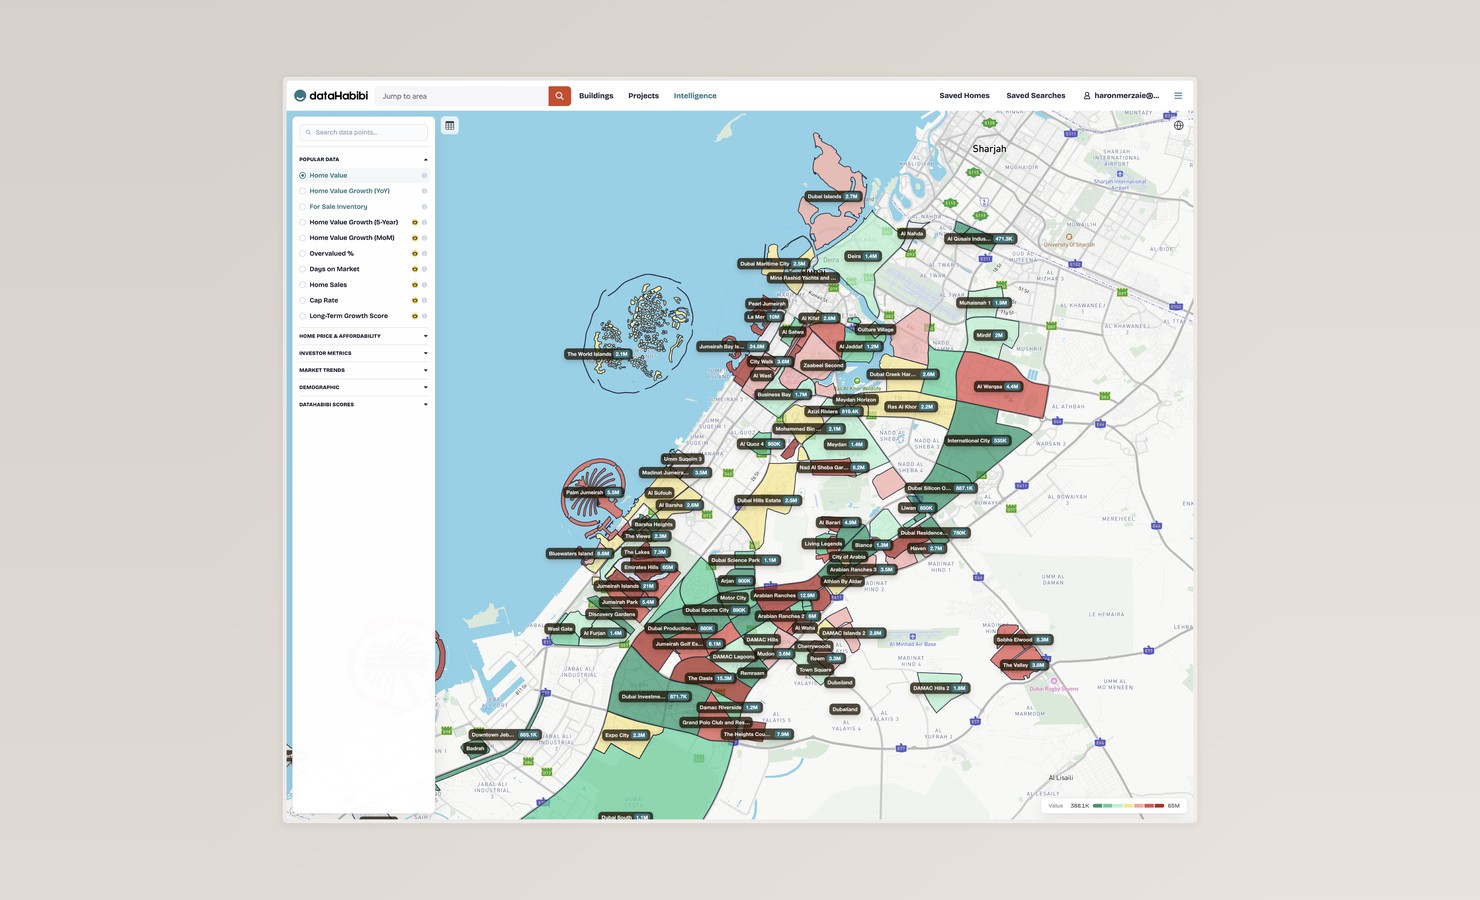Open the Projects tab
Viewport: 1480px width, 900px height.
(643, 96)
